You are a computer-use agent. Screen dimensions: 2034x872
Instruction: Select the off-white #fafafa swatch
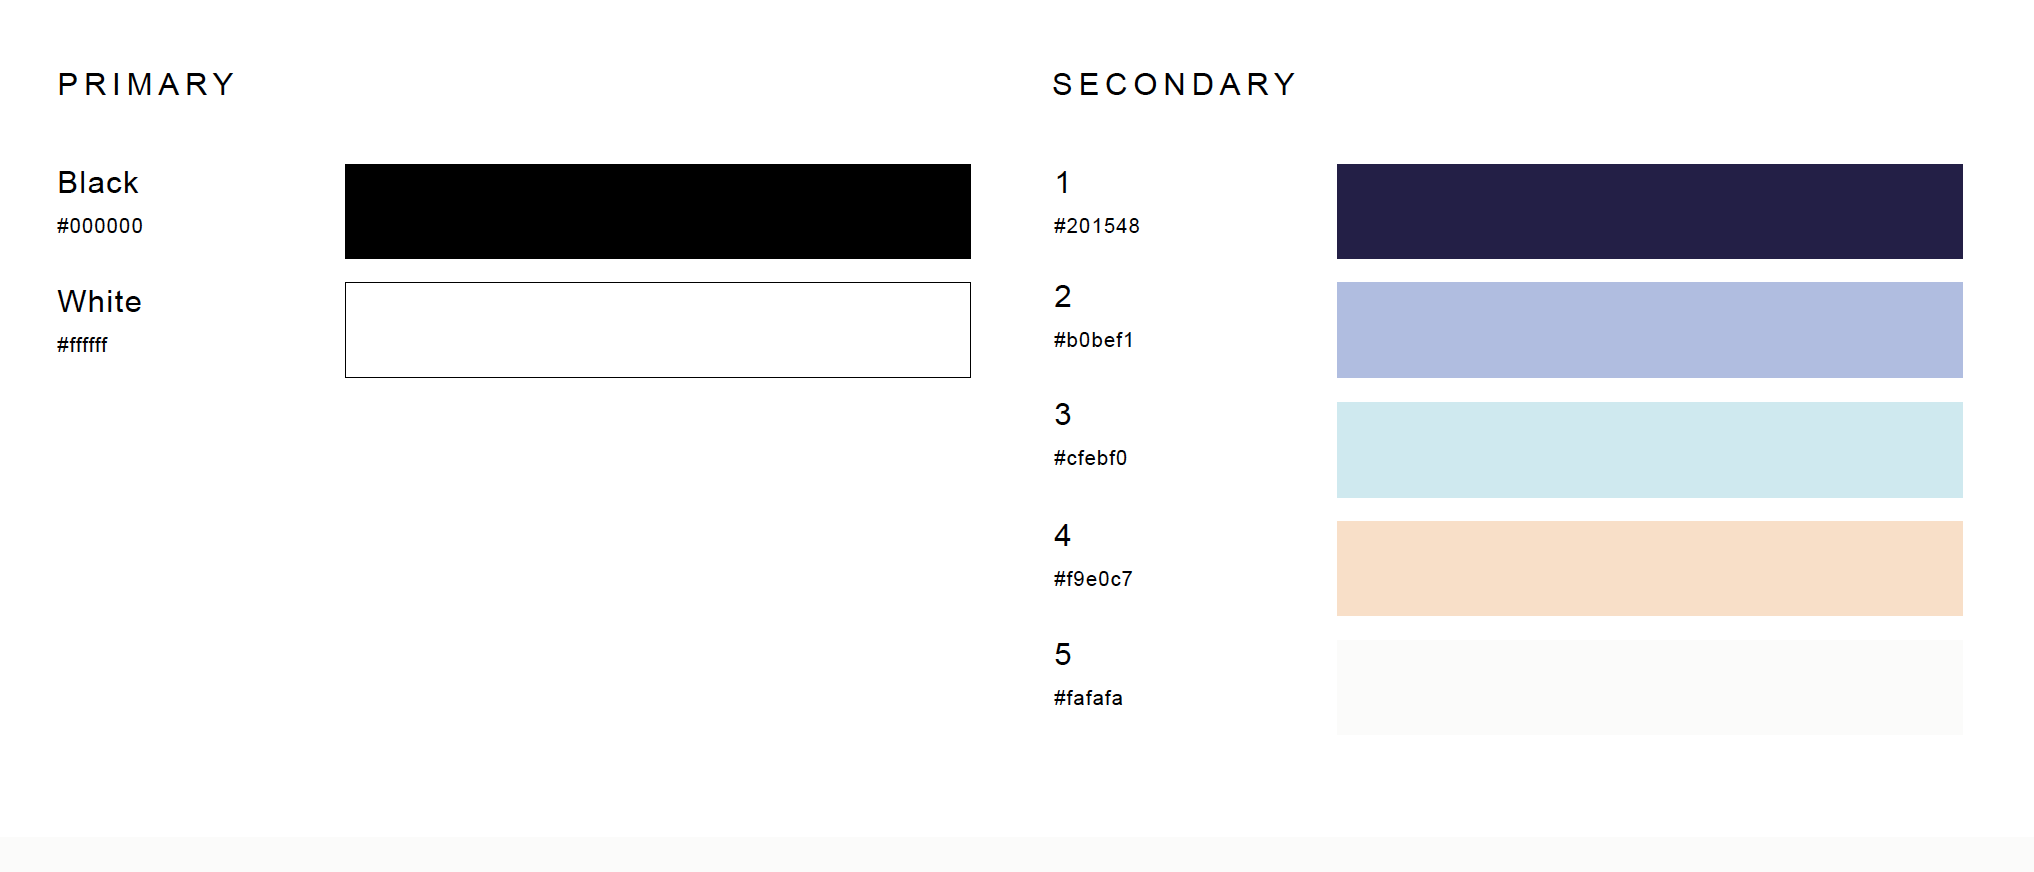(x=1650, y=687)
